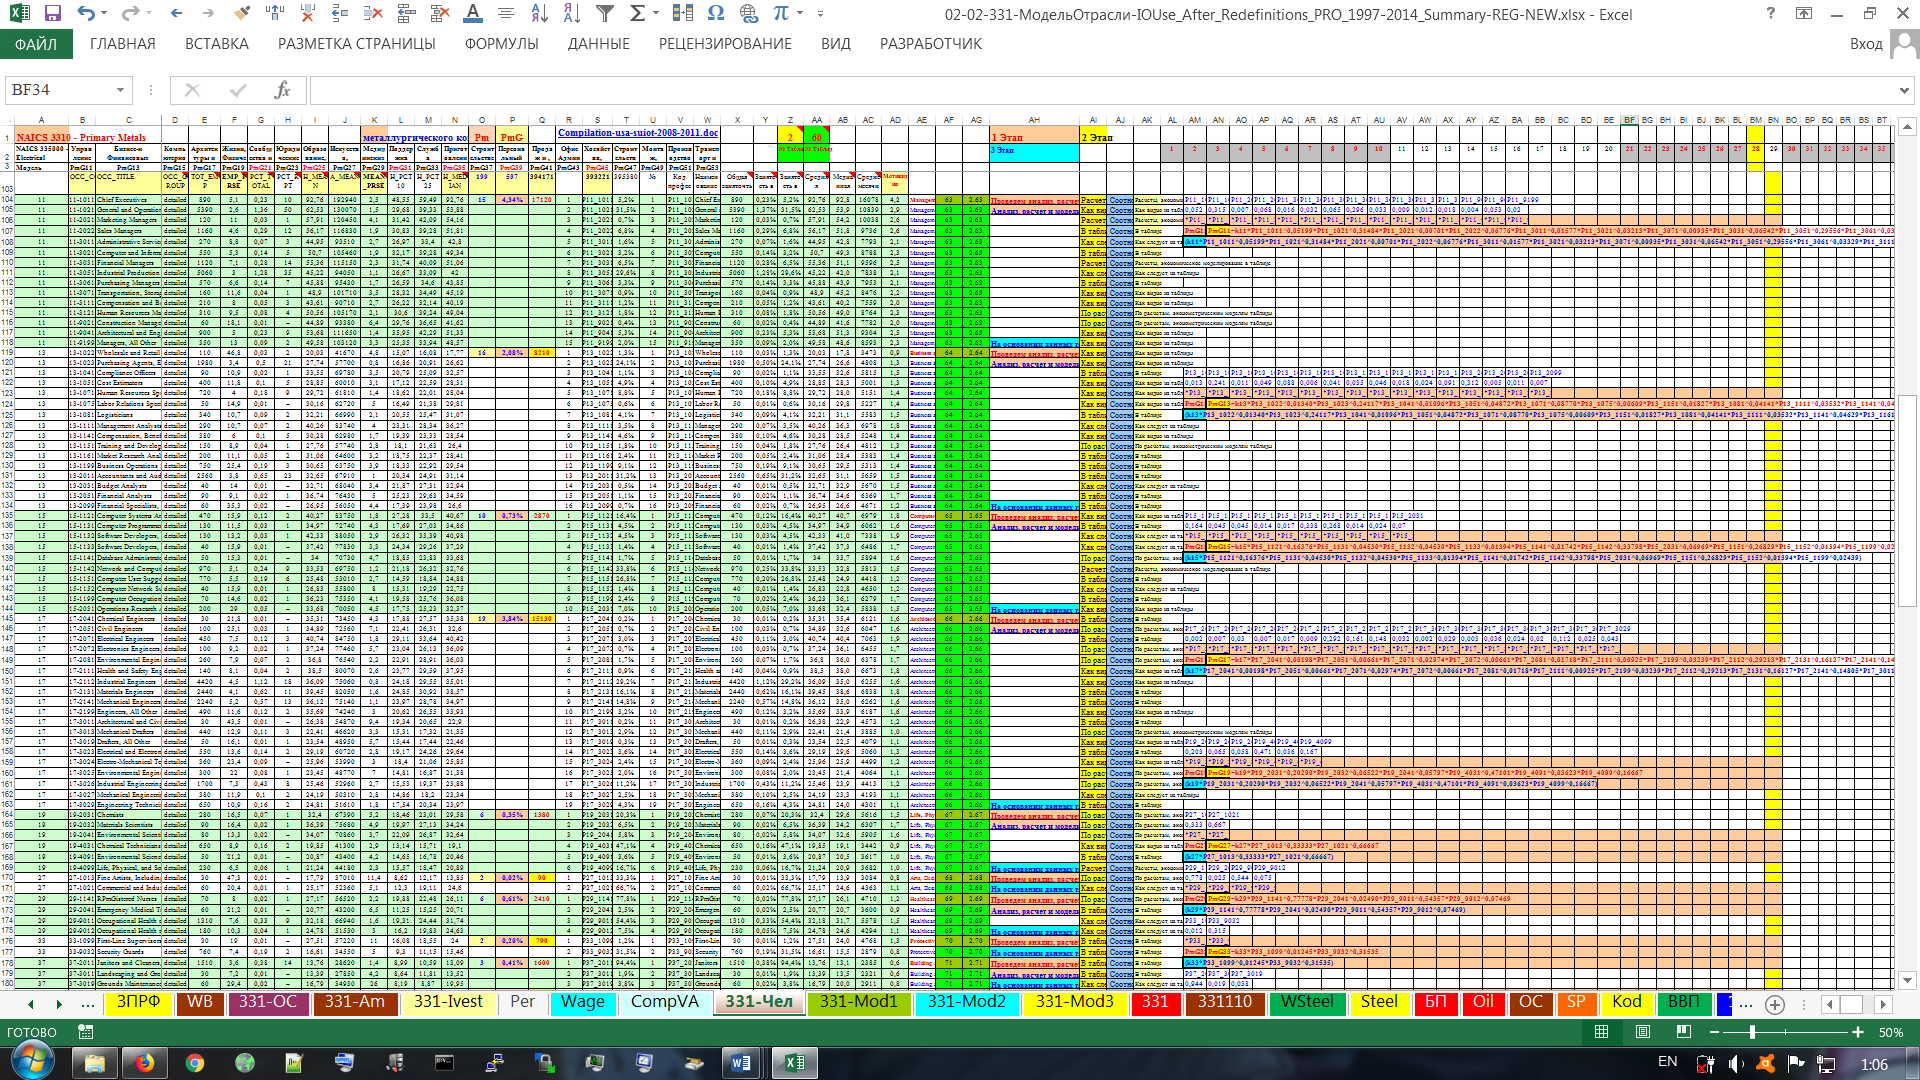Insert symbol using the Omega icon
This screenshot has width=1920, height=1080.
715,14
